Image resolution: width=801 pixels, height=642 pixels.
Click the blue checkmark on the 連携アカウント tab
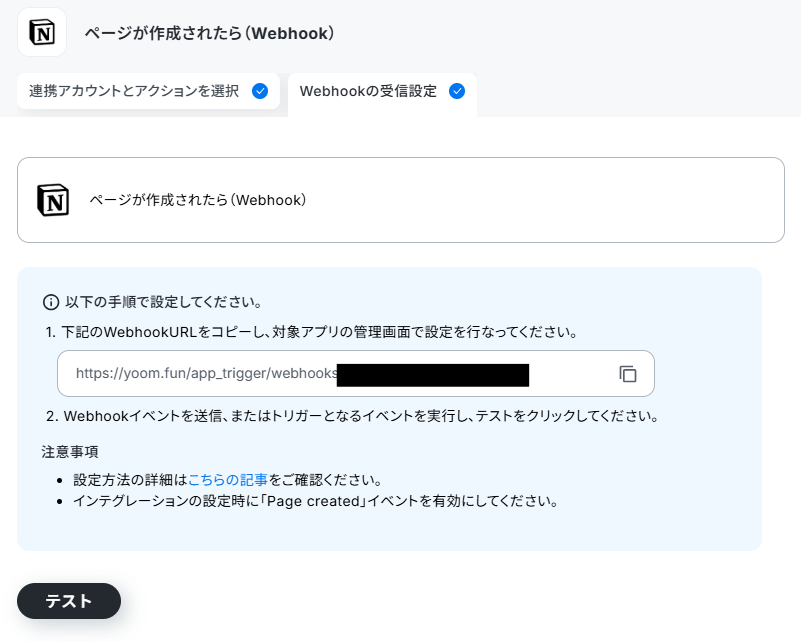pyautogui.click(x=260, y=91)
